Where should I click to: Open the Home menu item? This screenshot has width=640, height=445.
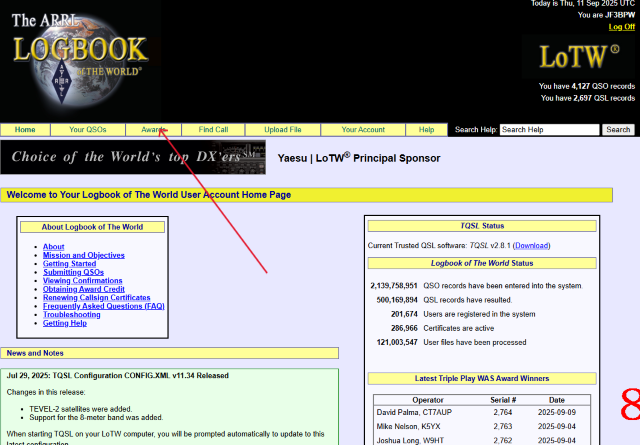[x=25, y=130]
